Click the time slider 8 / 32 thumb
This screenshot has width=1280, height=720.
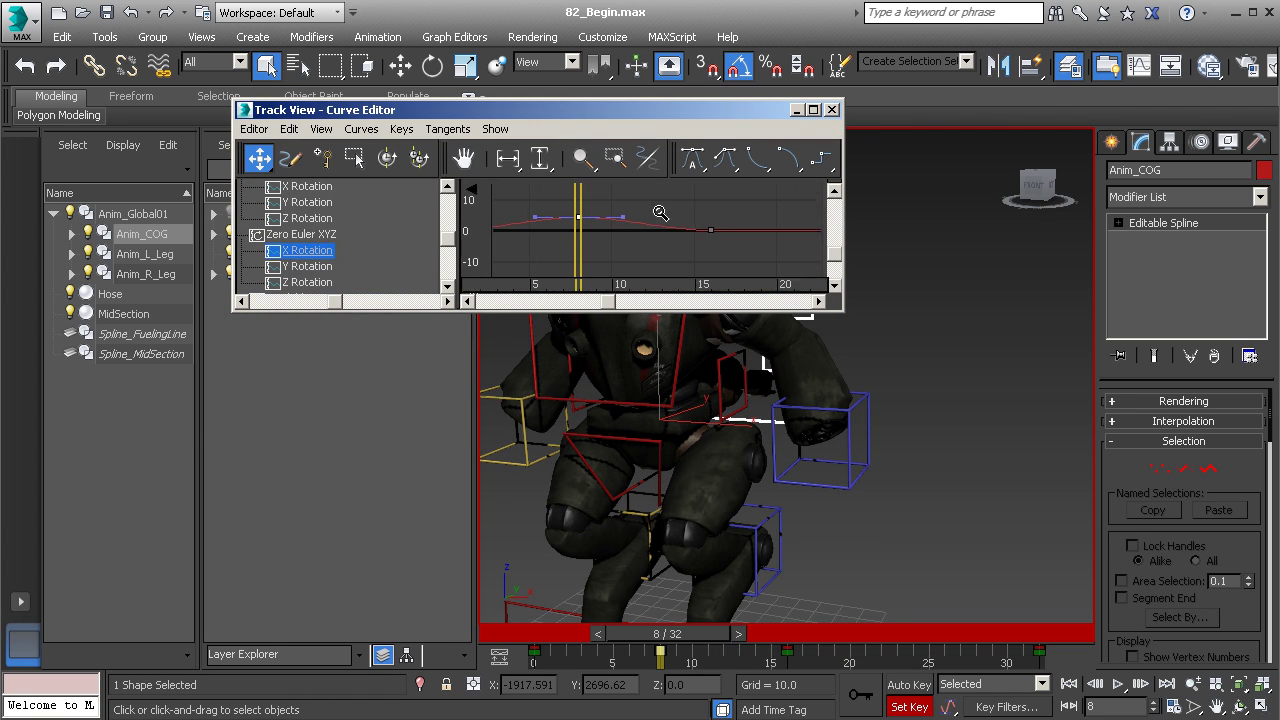[667, 634]
